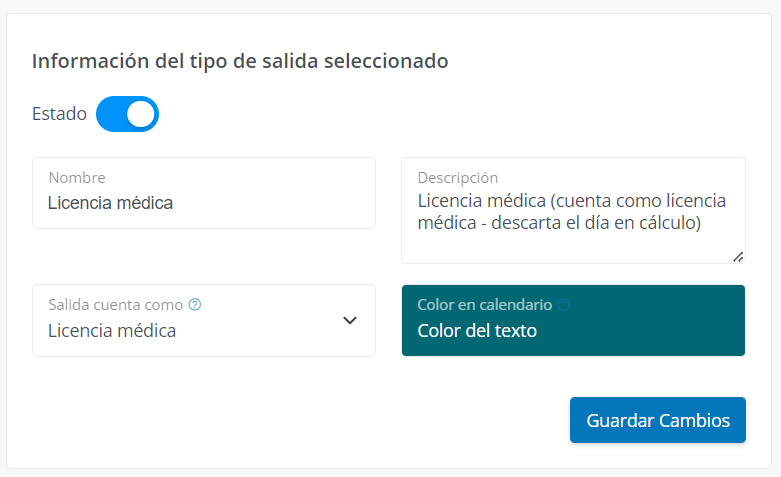Open help icon beside Salida cuenta como
781x477 pixels.
click(x=195, y=304)
